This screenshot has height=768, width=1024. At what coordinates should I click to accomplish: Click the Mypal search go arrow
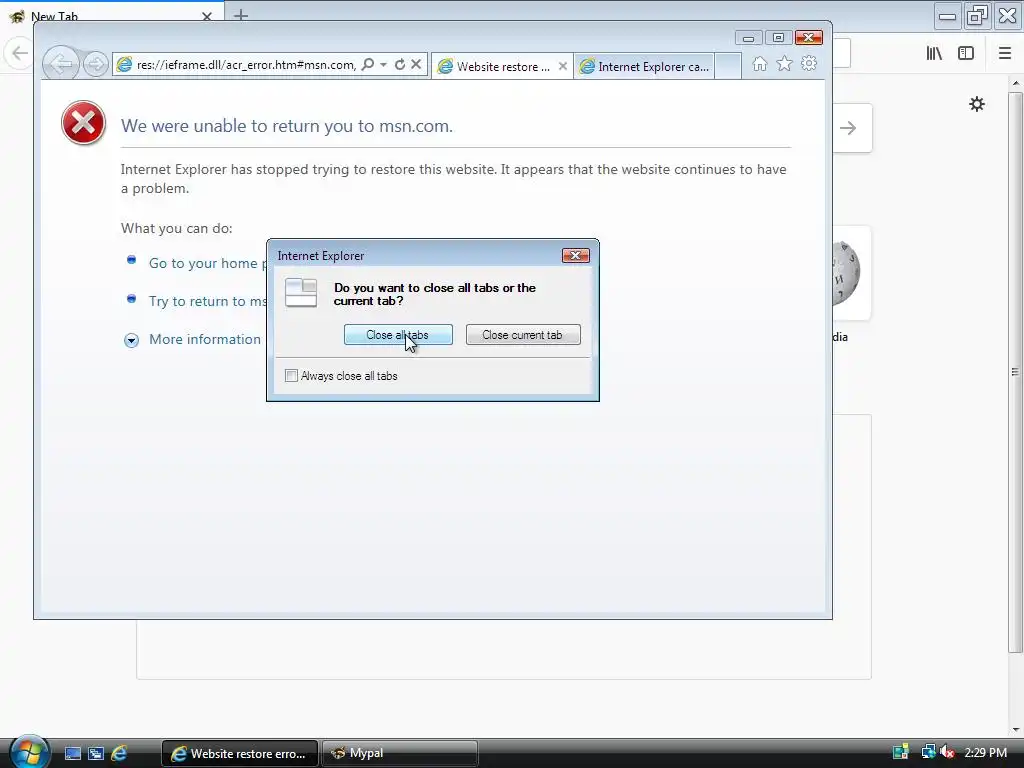pos(848,128)
